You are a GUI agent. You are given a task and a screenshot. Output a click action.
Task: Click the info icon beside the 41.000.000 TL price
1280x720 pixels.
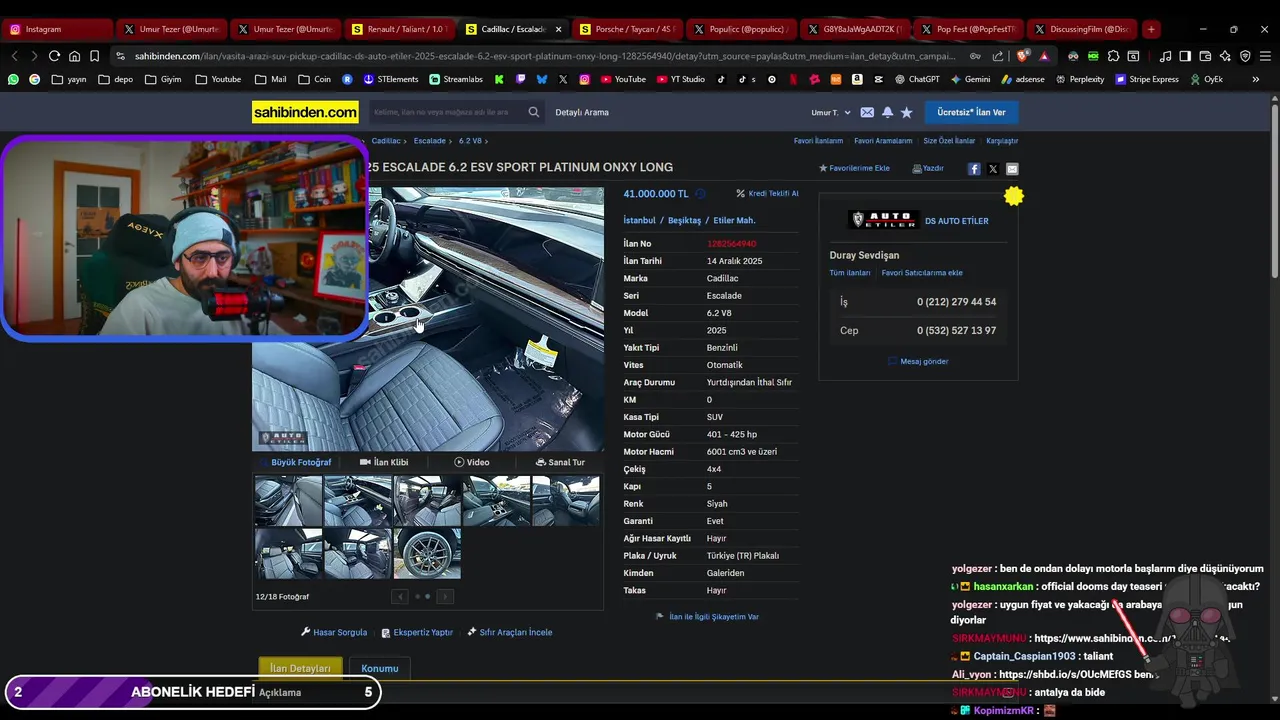pyautogui.click(x=700, y=194)
